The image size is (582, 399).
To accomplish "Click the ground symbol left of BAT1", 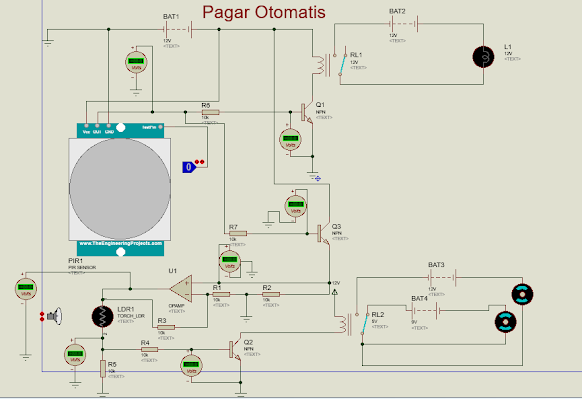I will [x=48, y=42].
